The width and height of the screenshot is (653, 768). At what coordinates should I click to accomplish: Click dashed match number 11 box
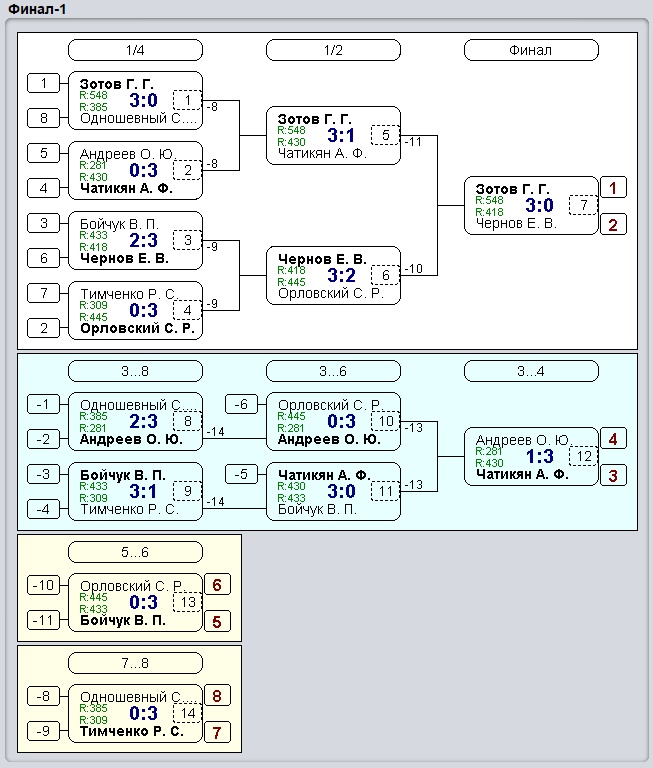tap(386, 491)
